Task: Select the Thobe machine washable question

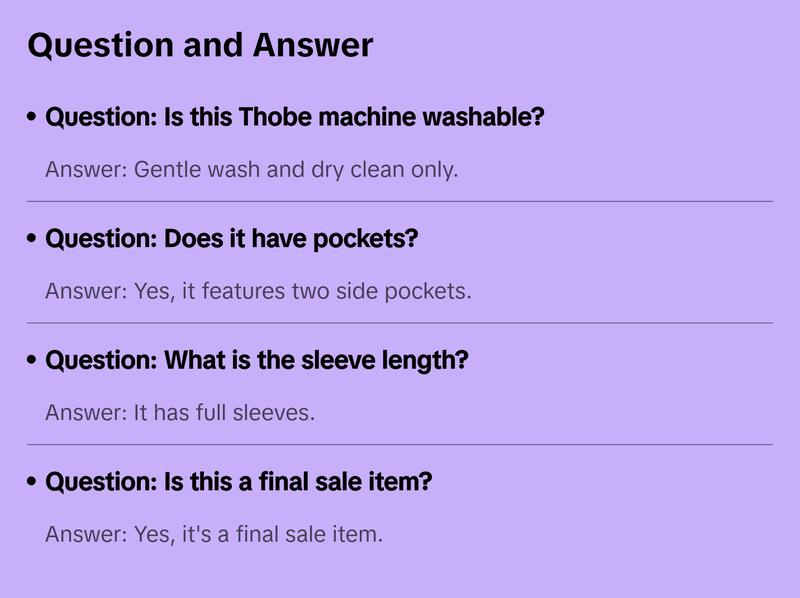Action: point(295,118)
